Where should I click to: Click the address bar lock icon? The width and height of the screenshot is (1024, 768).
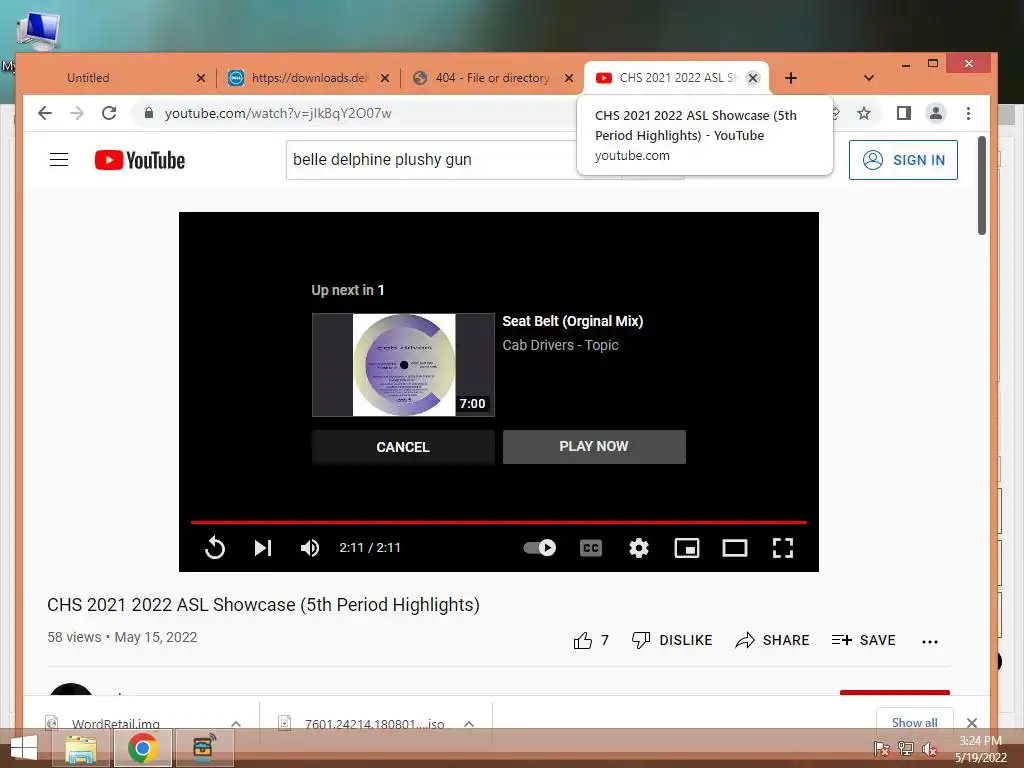pos(149,113)
